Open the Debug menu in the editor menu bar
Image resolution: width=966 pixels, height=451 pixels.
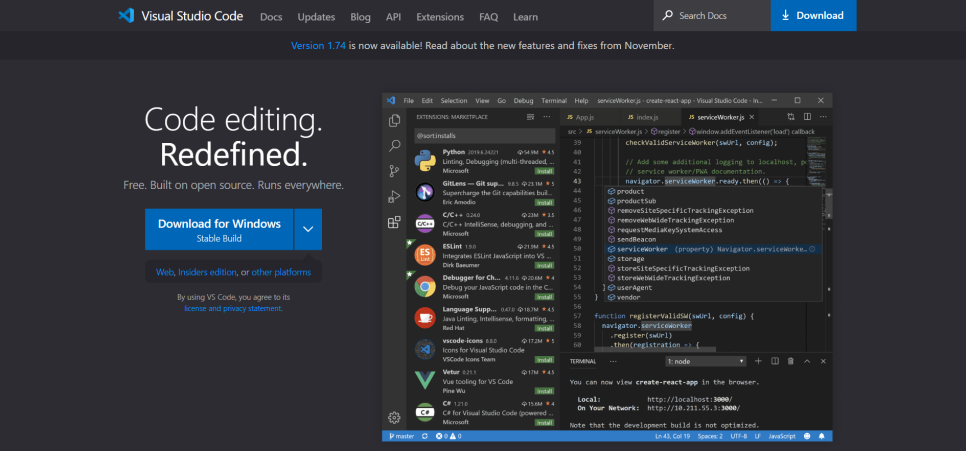click(x=524, y=100)
